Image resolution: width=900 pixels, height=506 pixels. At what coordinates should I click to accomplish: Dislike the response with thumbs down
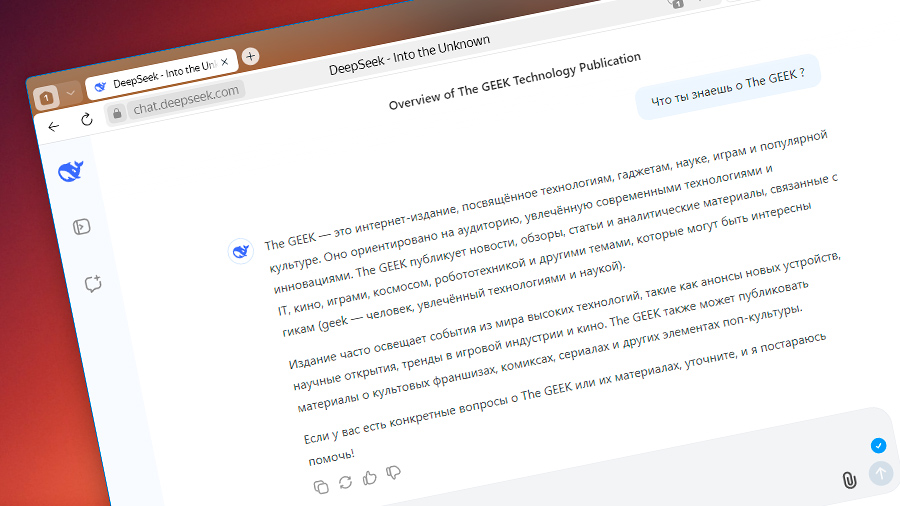[x=393, y=472]
